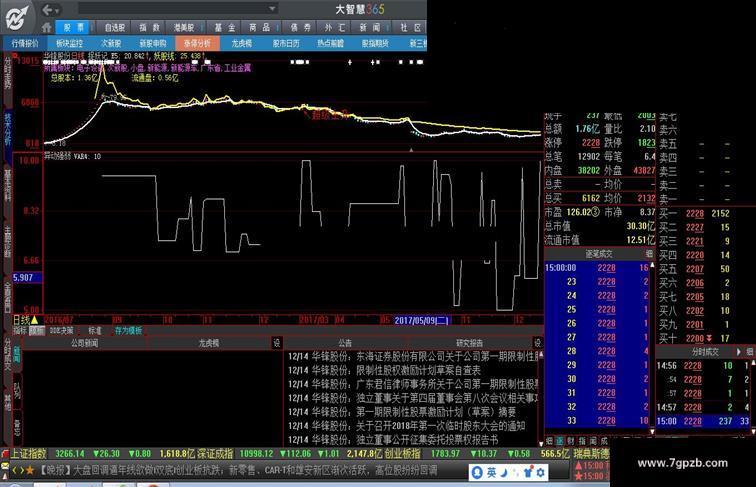Switch to 次新股 sub-tab
The height and width of the screenshot is (487, 756).
111,43
